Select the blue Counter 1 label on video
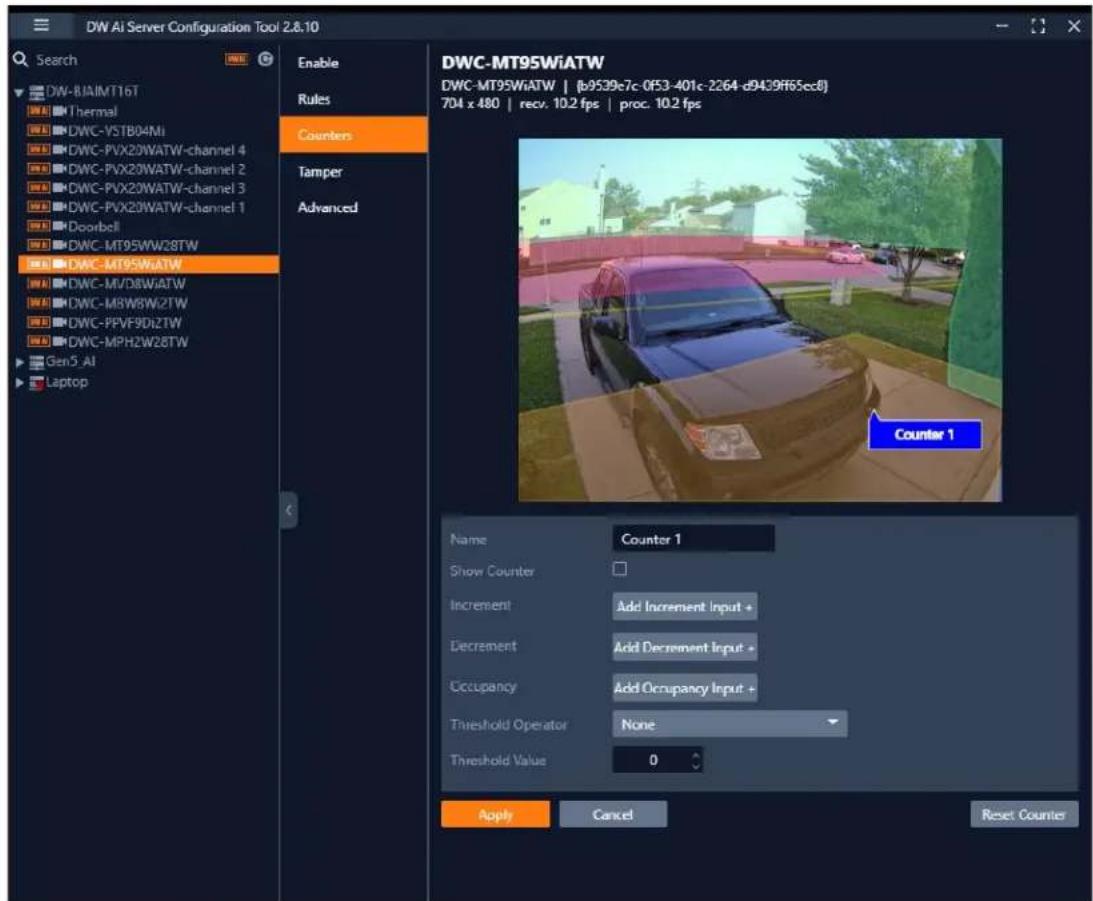 tap(924, 434)
